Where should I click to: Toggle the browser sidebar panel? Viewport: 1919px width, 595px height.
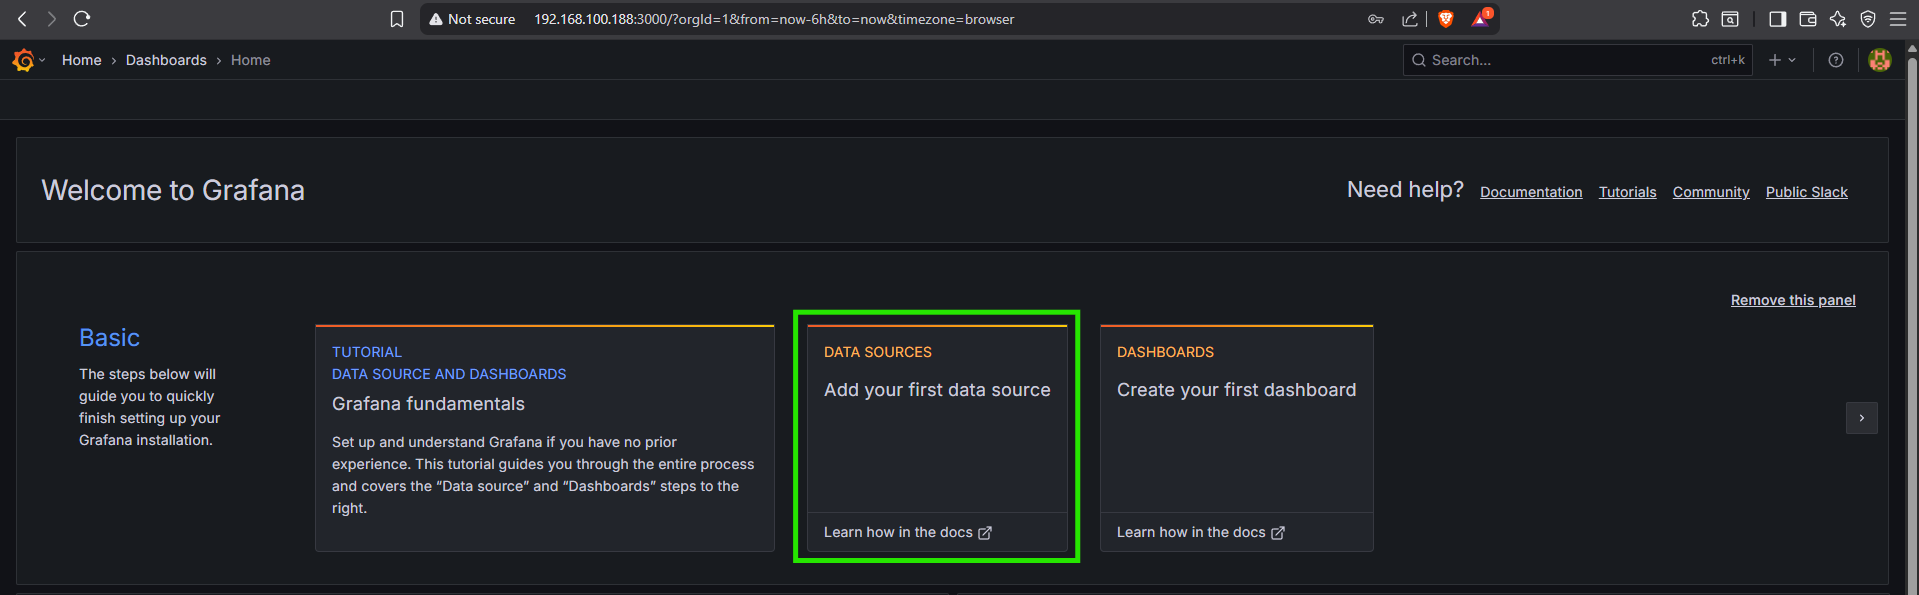(1777, 19)
